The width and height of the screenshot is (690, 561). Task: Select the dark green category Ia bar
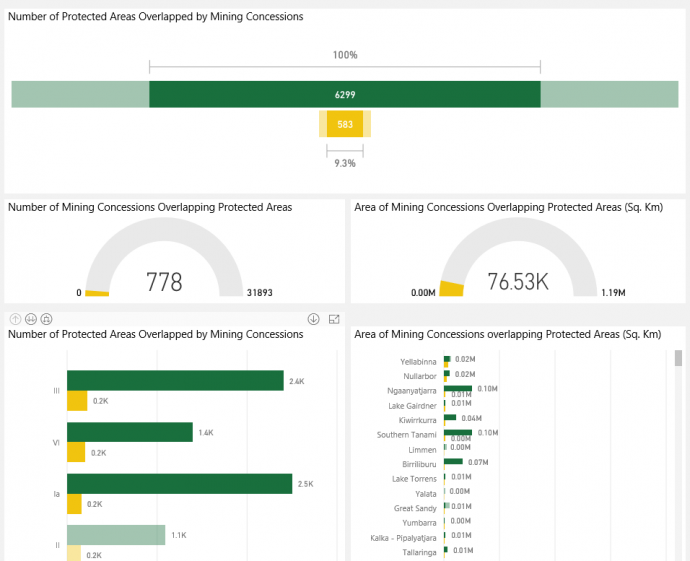(x=179, y=483)
